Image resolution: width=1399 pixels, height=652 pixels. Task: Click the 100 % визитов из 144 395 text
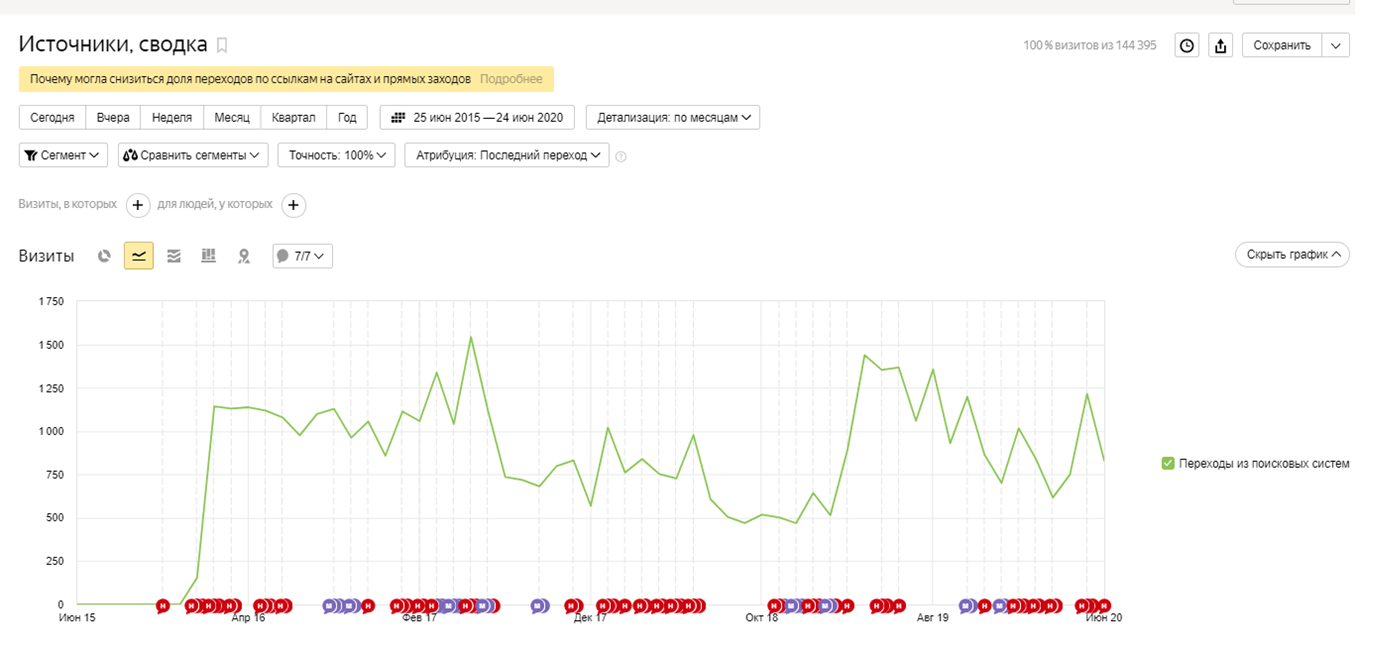click(1090, 46)
